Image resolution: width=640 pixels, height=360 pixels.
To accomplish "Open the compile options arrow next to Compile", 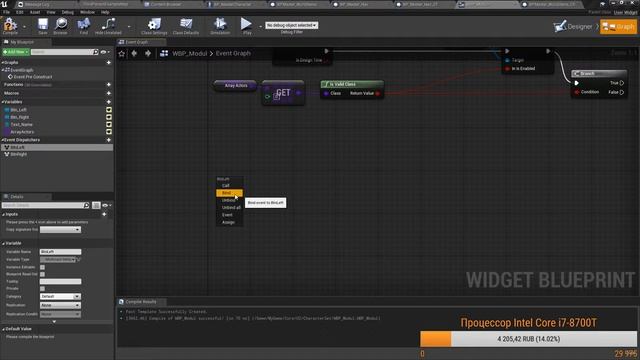I will click(24, 27).
